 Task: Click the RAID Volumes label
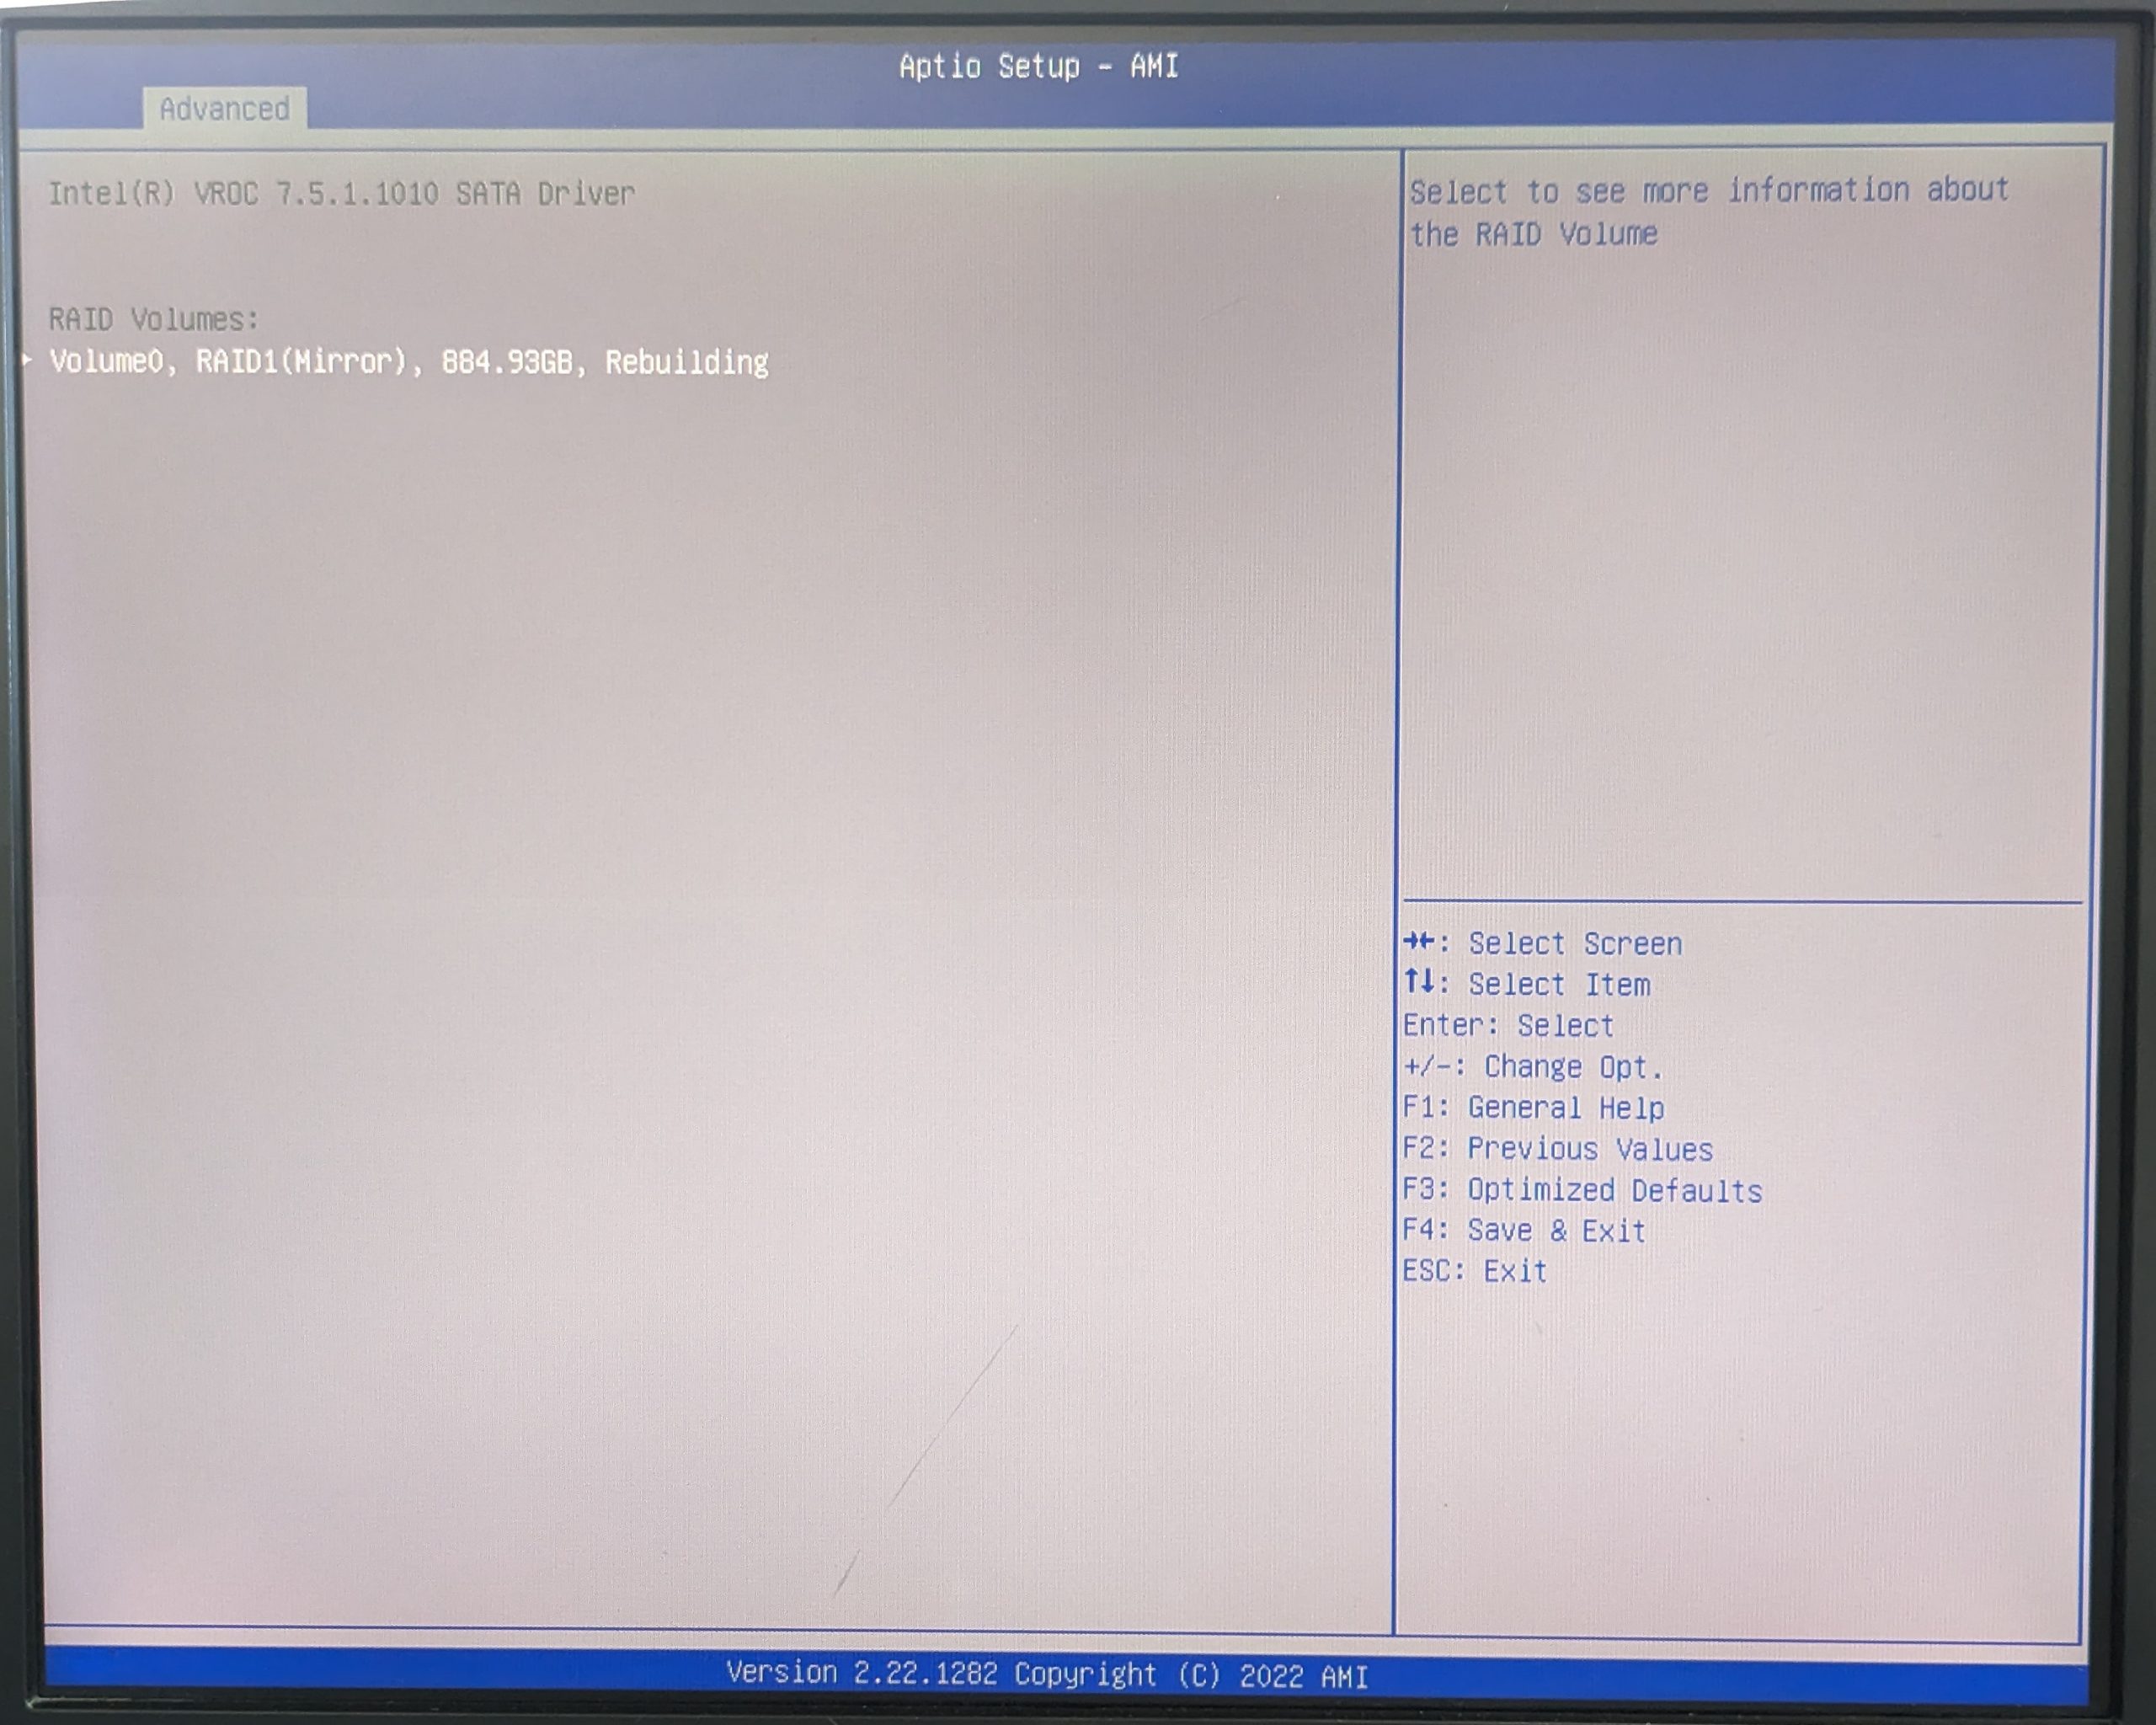click(153, 319)
